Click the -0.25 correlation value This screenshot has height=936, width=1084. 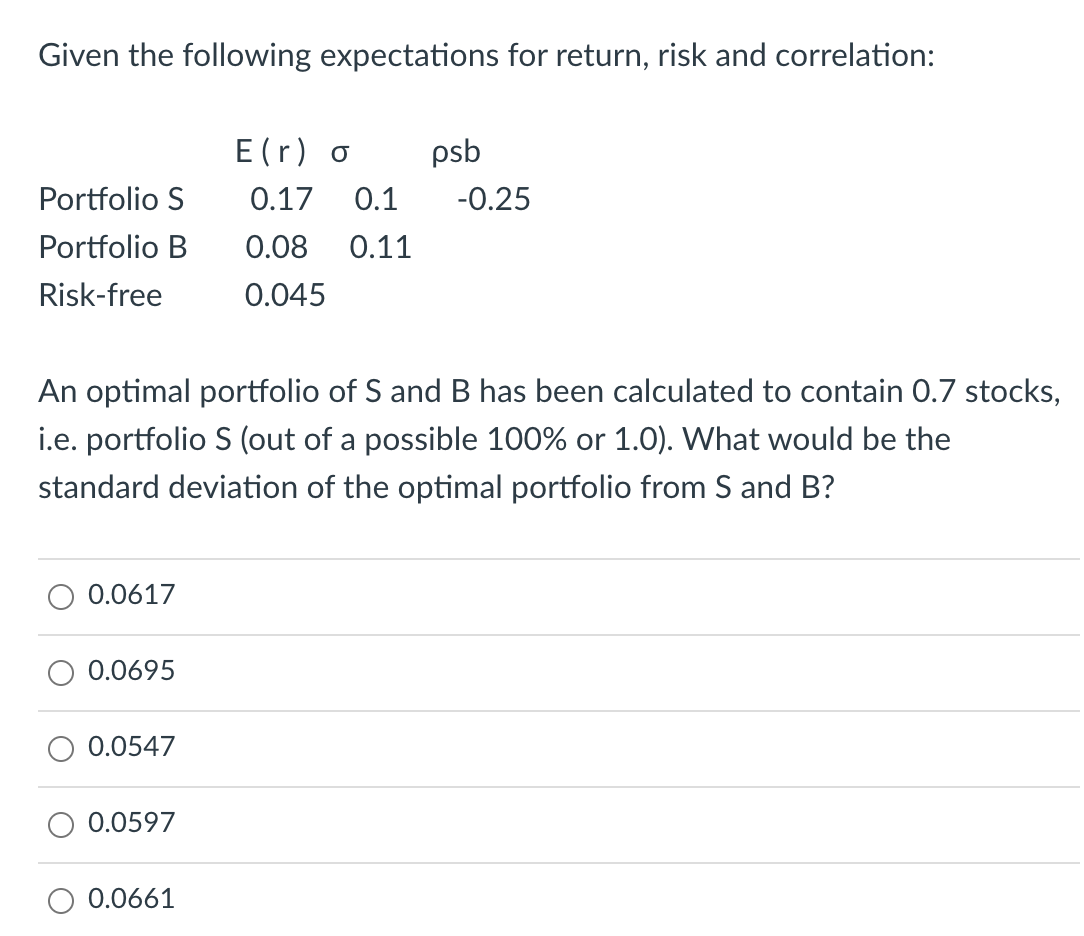[x=493, y=199]
